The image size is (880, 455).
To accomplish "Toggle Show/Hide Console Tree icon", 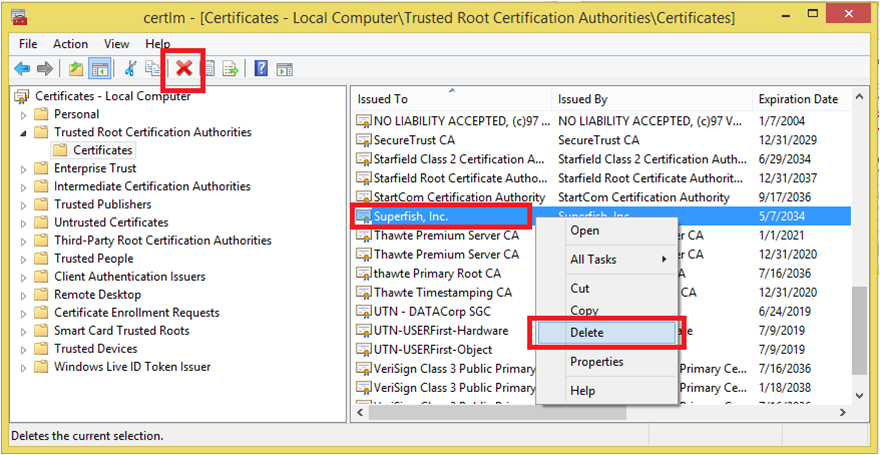I will (100, 69).
